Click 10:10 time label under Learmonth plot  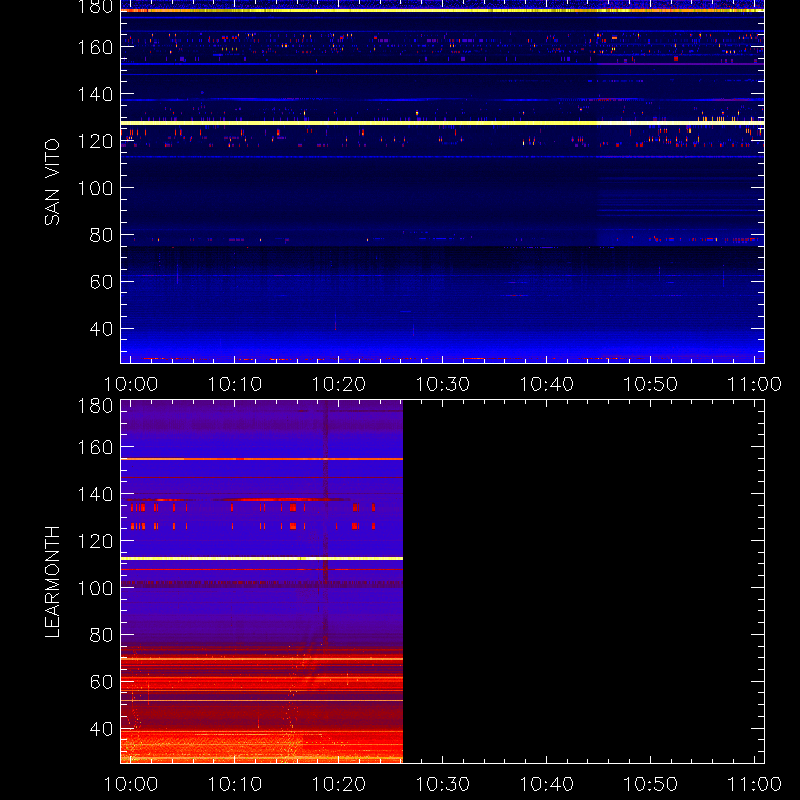[x=235, y=784]
